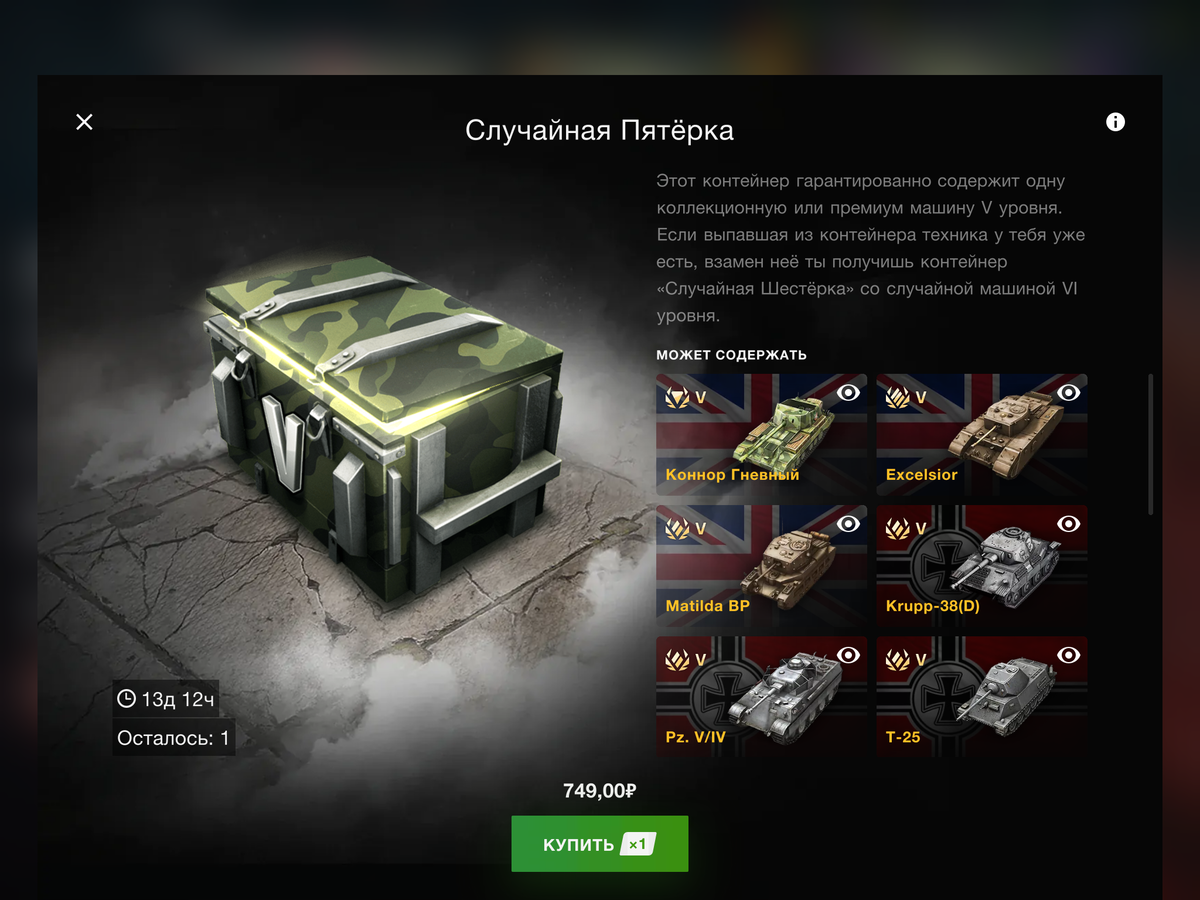Image resolution: width=1200 pixels, height=900 pixels.
Task: Click the eye icon on T-25 card
Action: coord(1069,655)
